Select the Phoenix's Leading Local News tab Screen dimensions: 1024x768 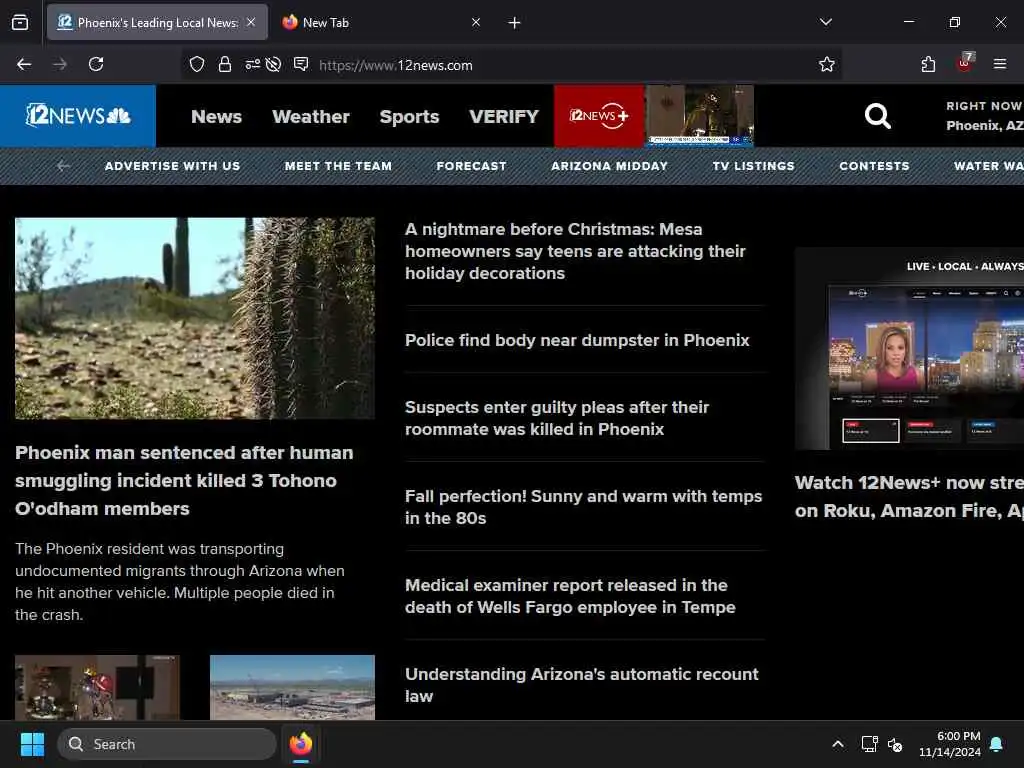(x=157, y=23)
